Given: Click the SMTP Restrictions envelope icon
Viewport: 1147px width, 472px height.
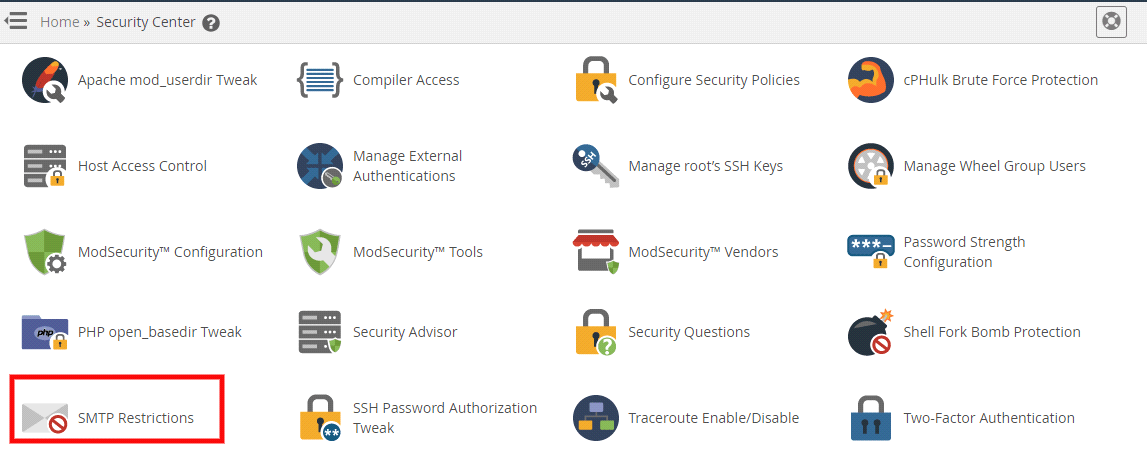Looking at the screenshot, I should tap(44, 418).
